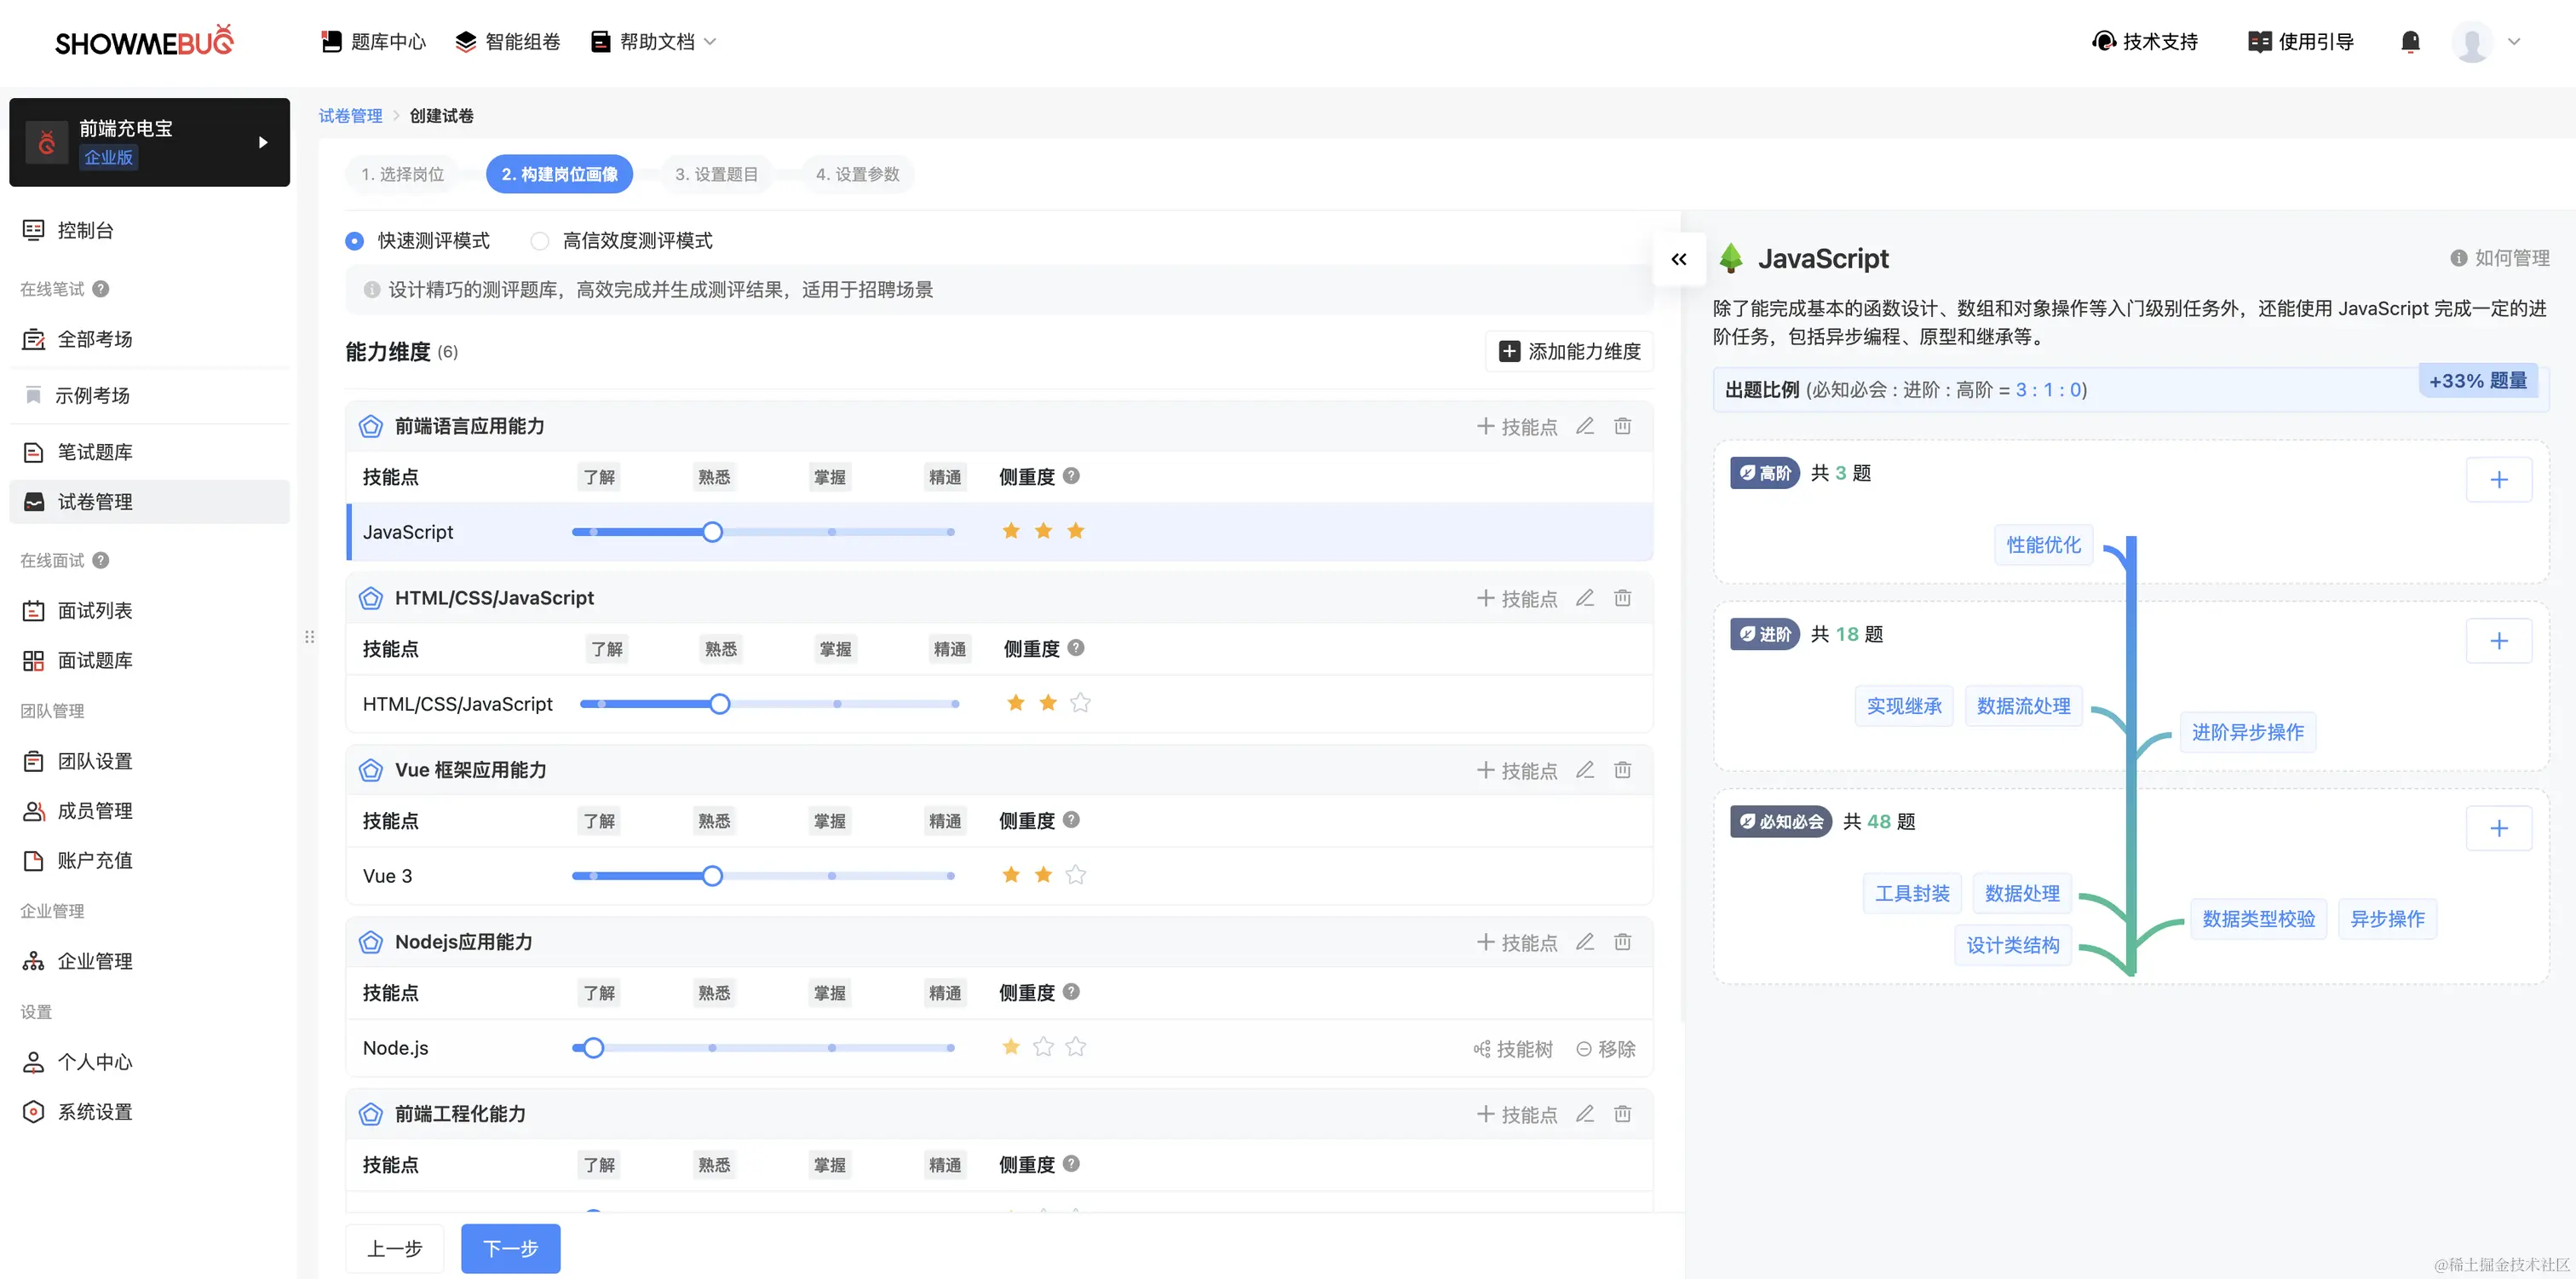Go to 3. 设置题目 step tab
Screen dimensions: 2576x1279
click(x=716, y=174)
